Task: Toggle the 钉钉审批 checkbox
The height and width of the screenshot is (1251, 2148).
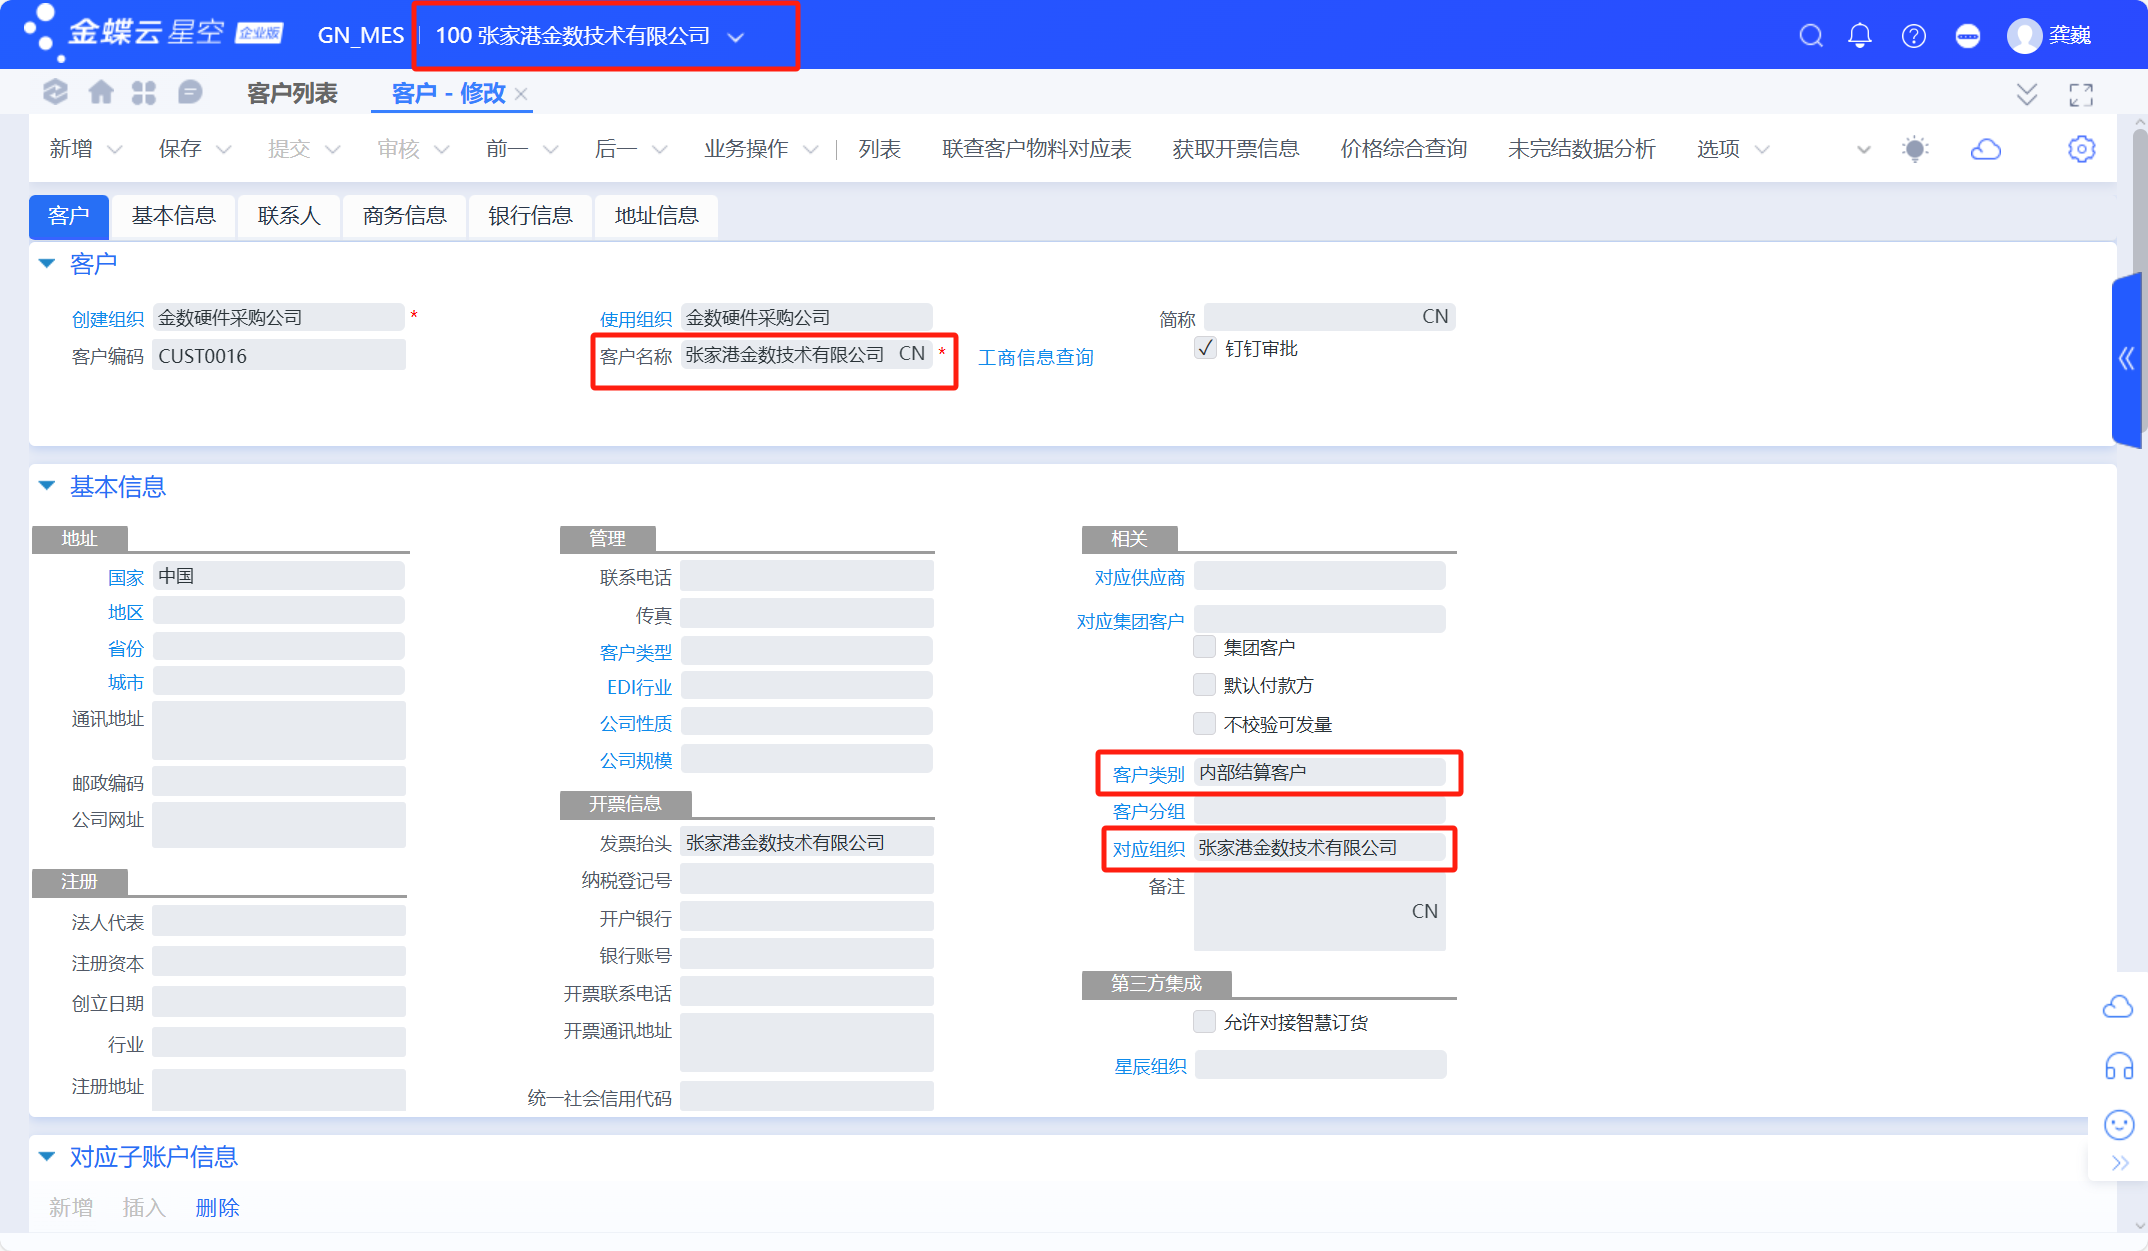Action: pos(1205,348)
